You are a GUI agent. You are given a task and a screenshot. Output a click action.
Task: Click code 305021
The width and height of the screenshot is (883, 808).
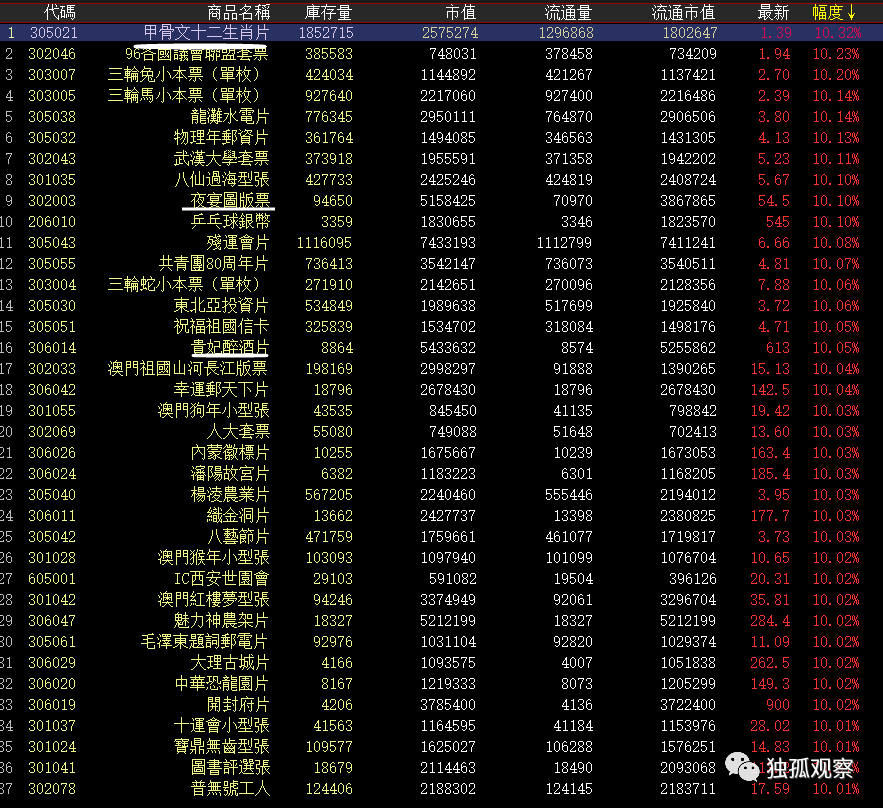point(53,33)
